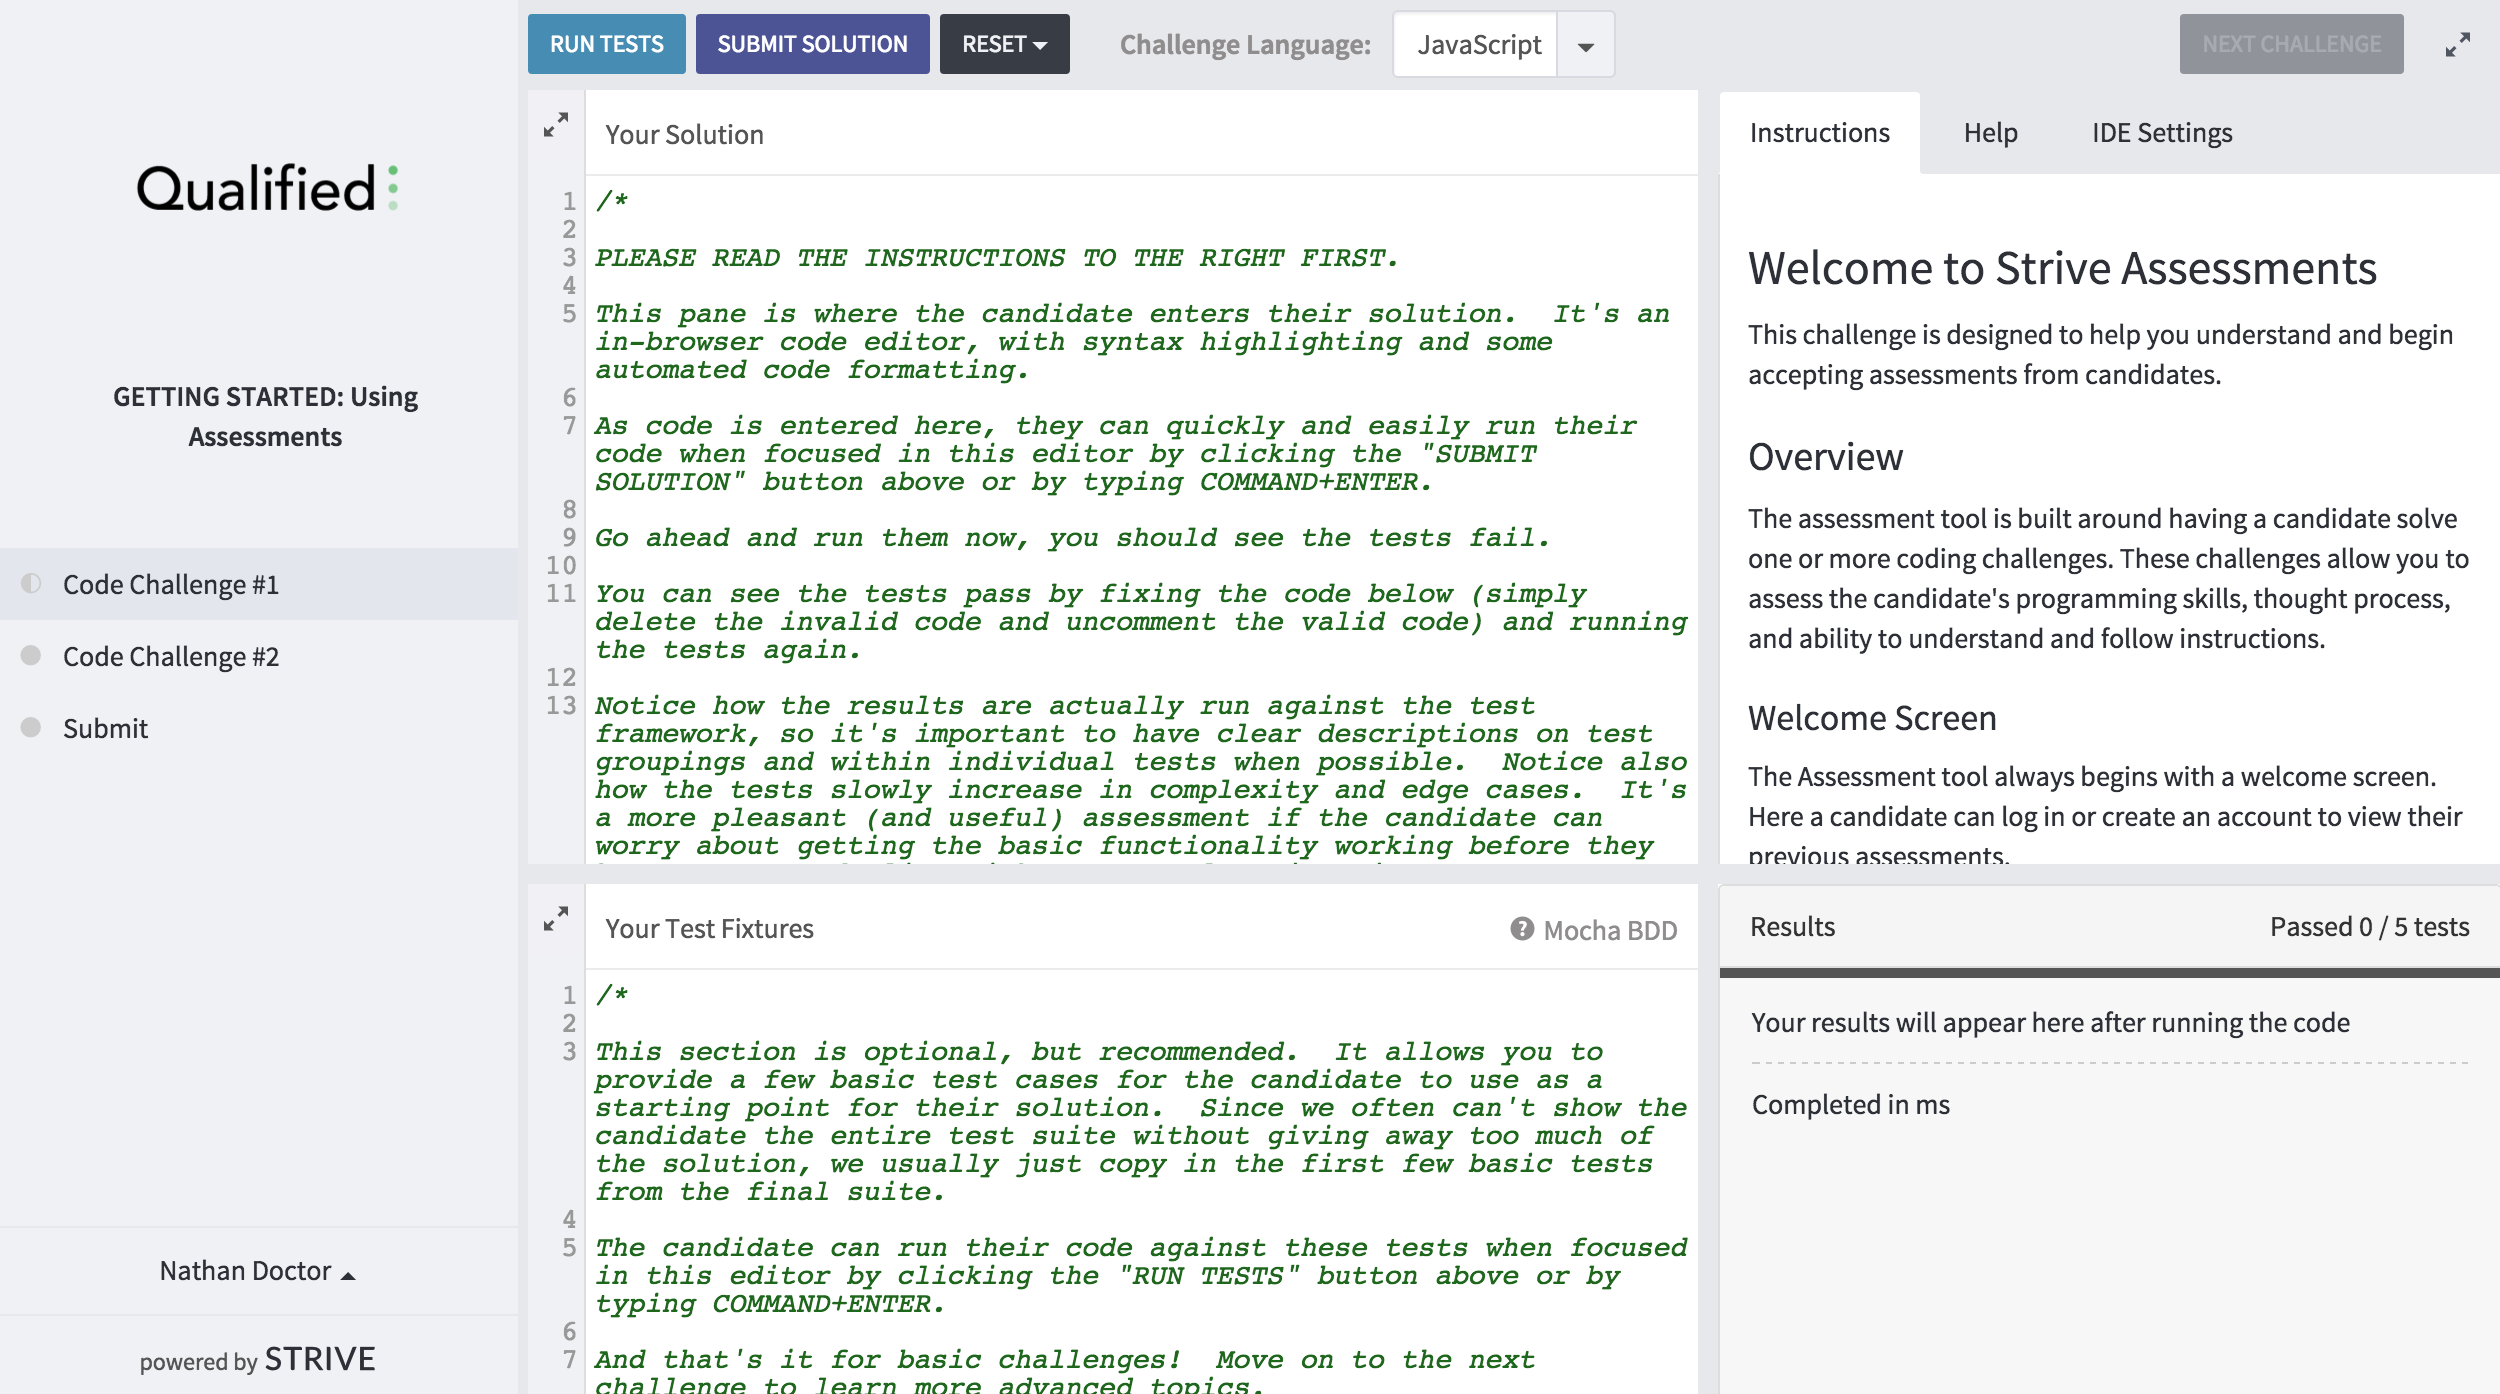Open the IDE Settings tab
Viewport: 2500px width, 1394px height.
tap(2161, 133)
